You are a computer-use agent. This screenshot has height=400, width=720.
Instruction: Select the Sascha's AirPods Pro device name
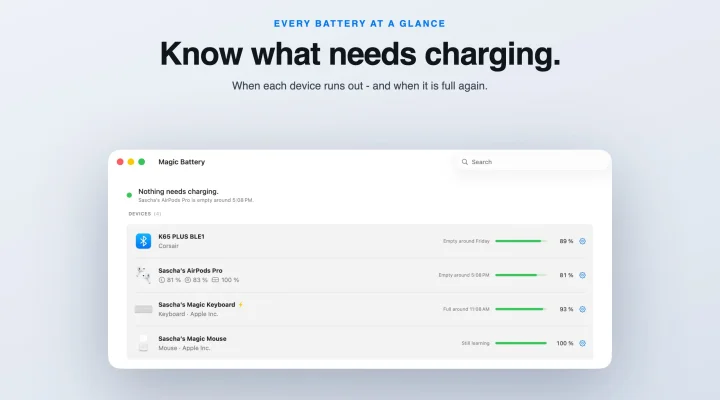(x=190, y=270)
